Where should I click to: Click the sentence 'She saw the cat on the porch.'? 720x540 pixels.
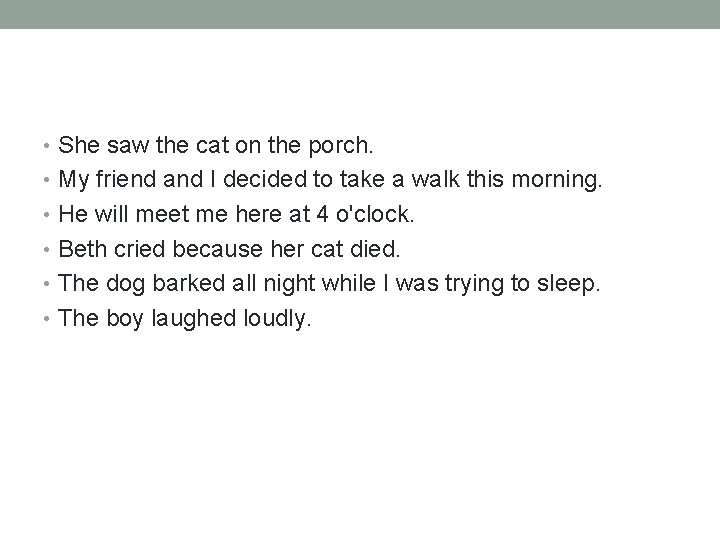(x=216, y=146)
